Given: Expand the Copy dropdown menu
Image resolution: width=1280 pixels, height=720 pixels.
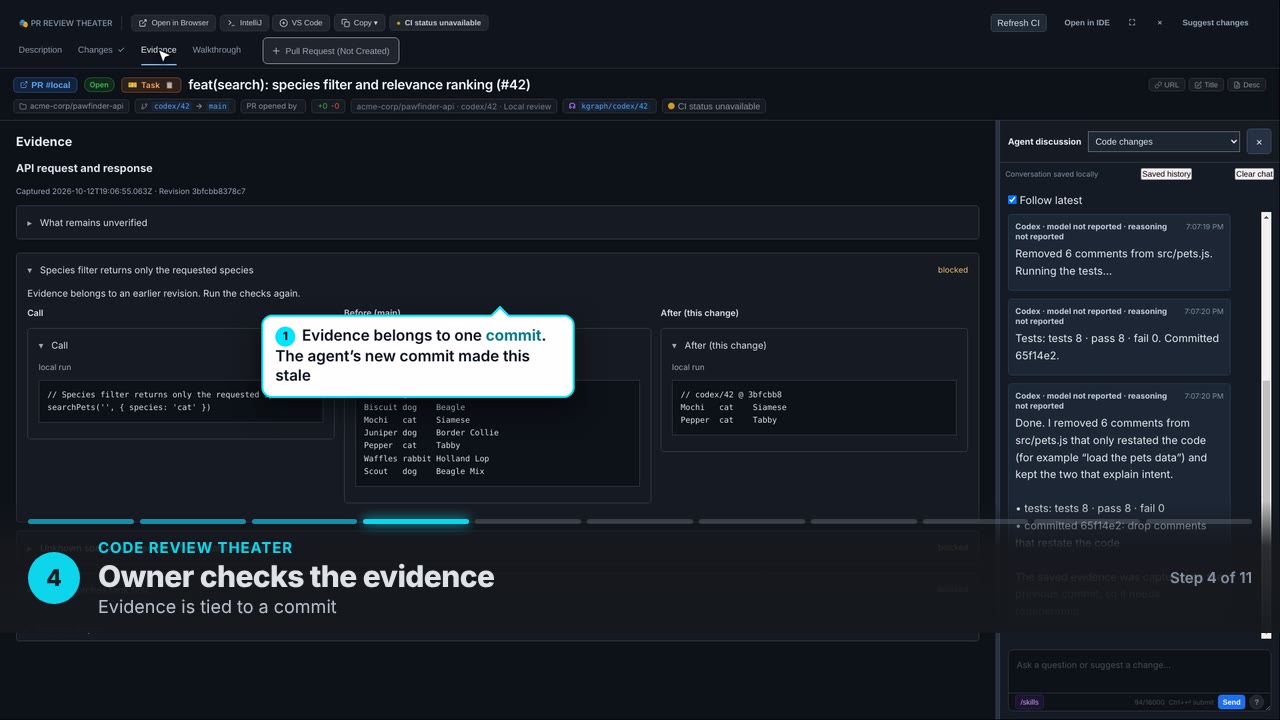Looking at the screenshot, I should pos(360,23).
